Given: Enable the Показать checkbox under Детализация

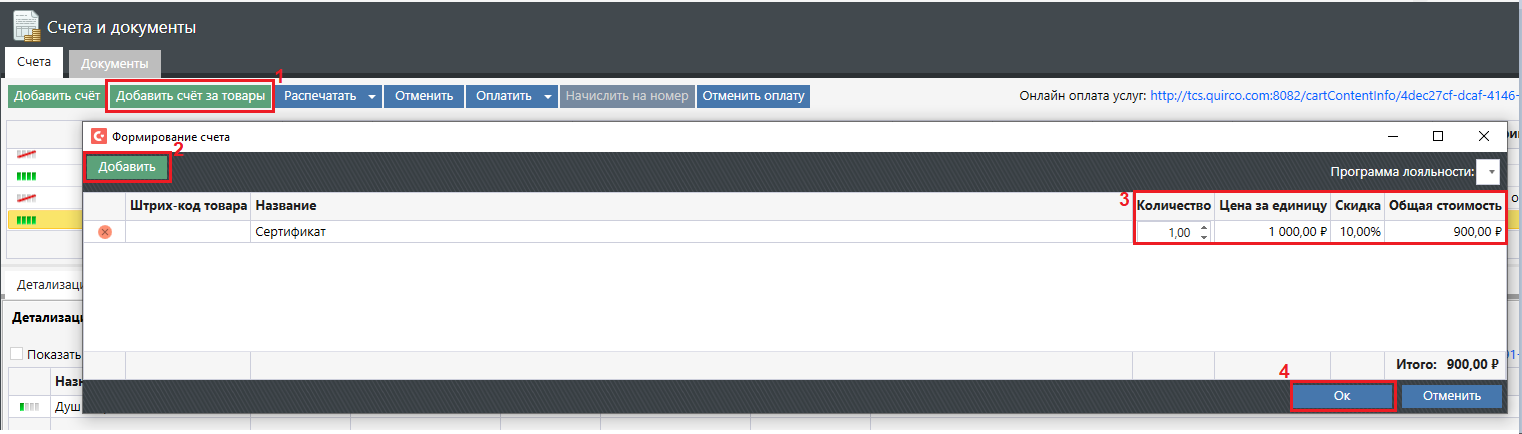Looking at the screenshot, I should tap(16, 354).
